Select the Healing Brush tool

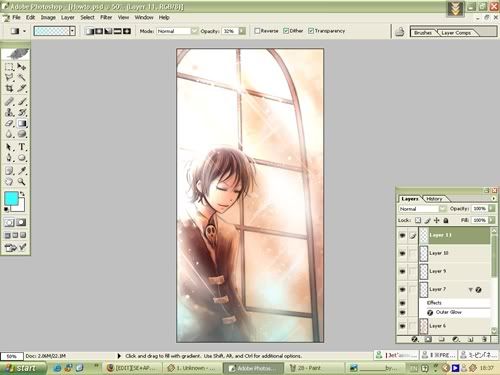tap(9, 101)
